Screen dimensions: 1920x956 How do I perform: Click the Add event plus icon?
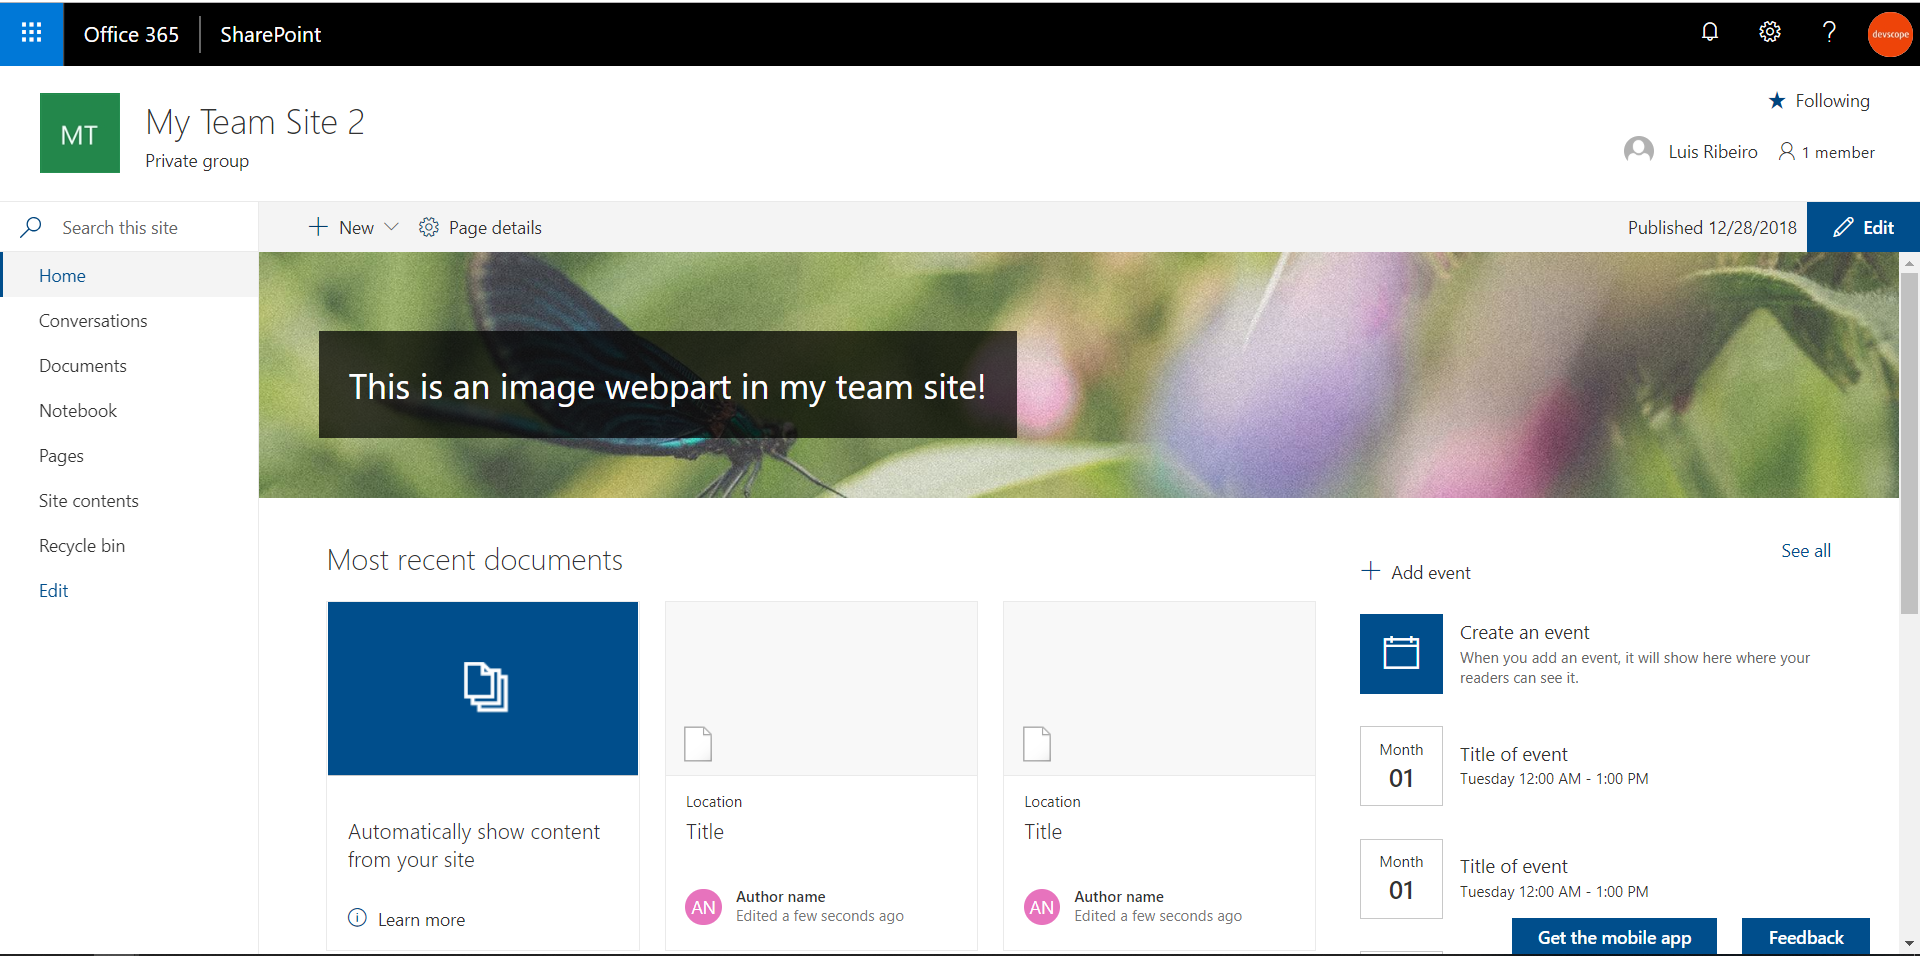point(1371,570)
